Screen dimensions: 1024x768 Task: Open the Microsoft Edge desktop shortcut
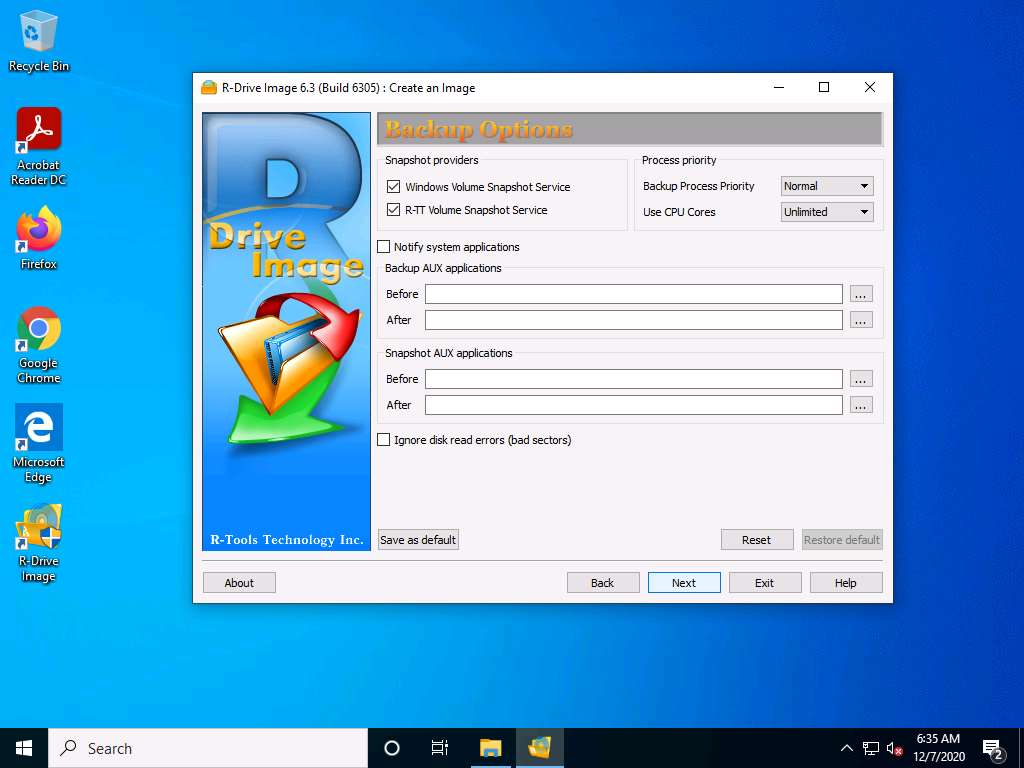point(39,443)
